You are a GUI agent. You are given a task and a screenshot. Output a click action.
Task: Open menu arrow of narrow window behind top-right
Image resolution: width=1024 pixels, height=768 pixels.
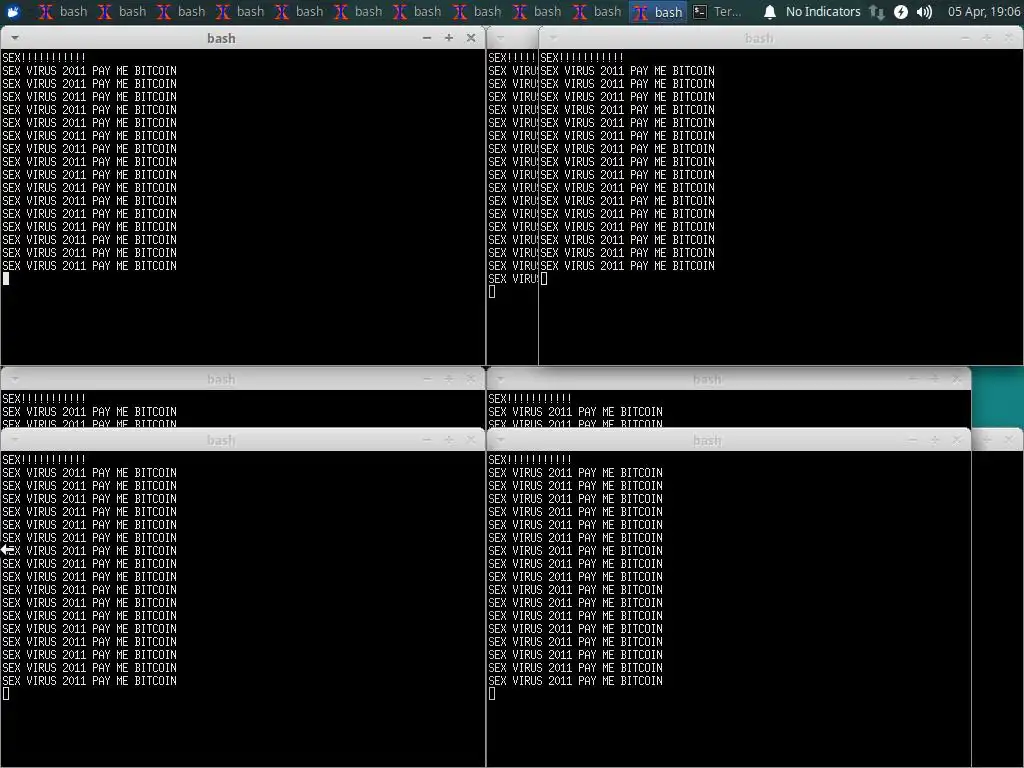point(500,39)
